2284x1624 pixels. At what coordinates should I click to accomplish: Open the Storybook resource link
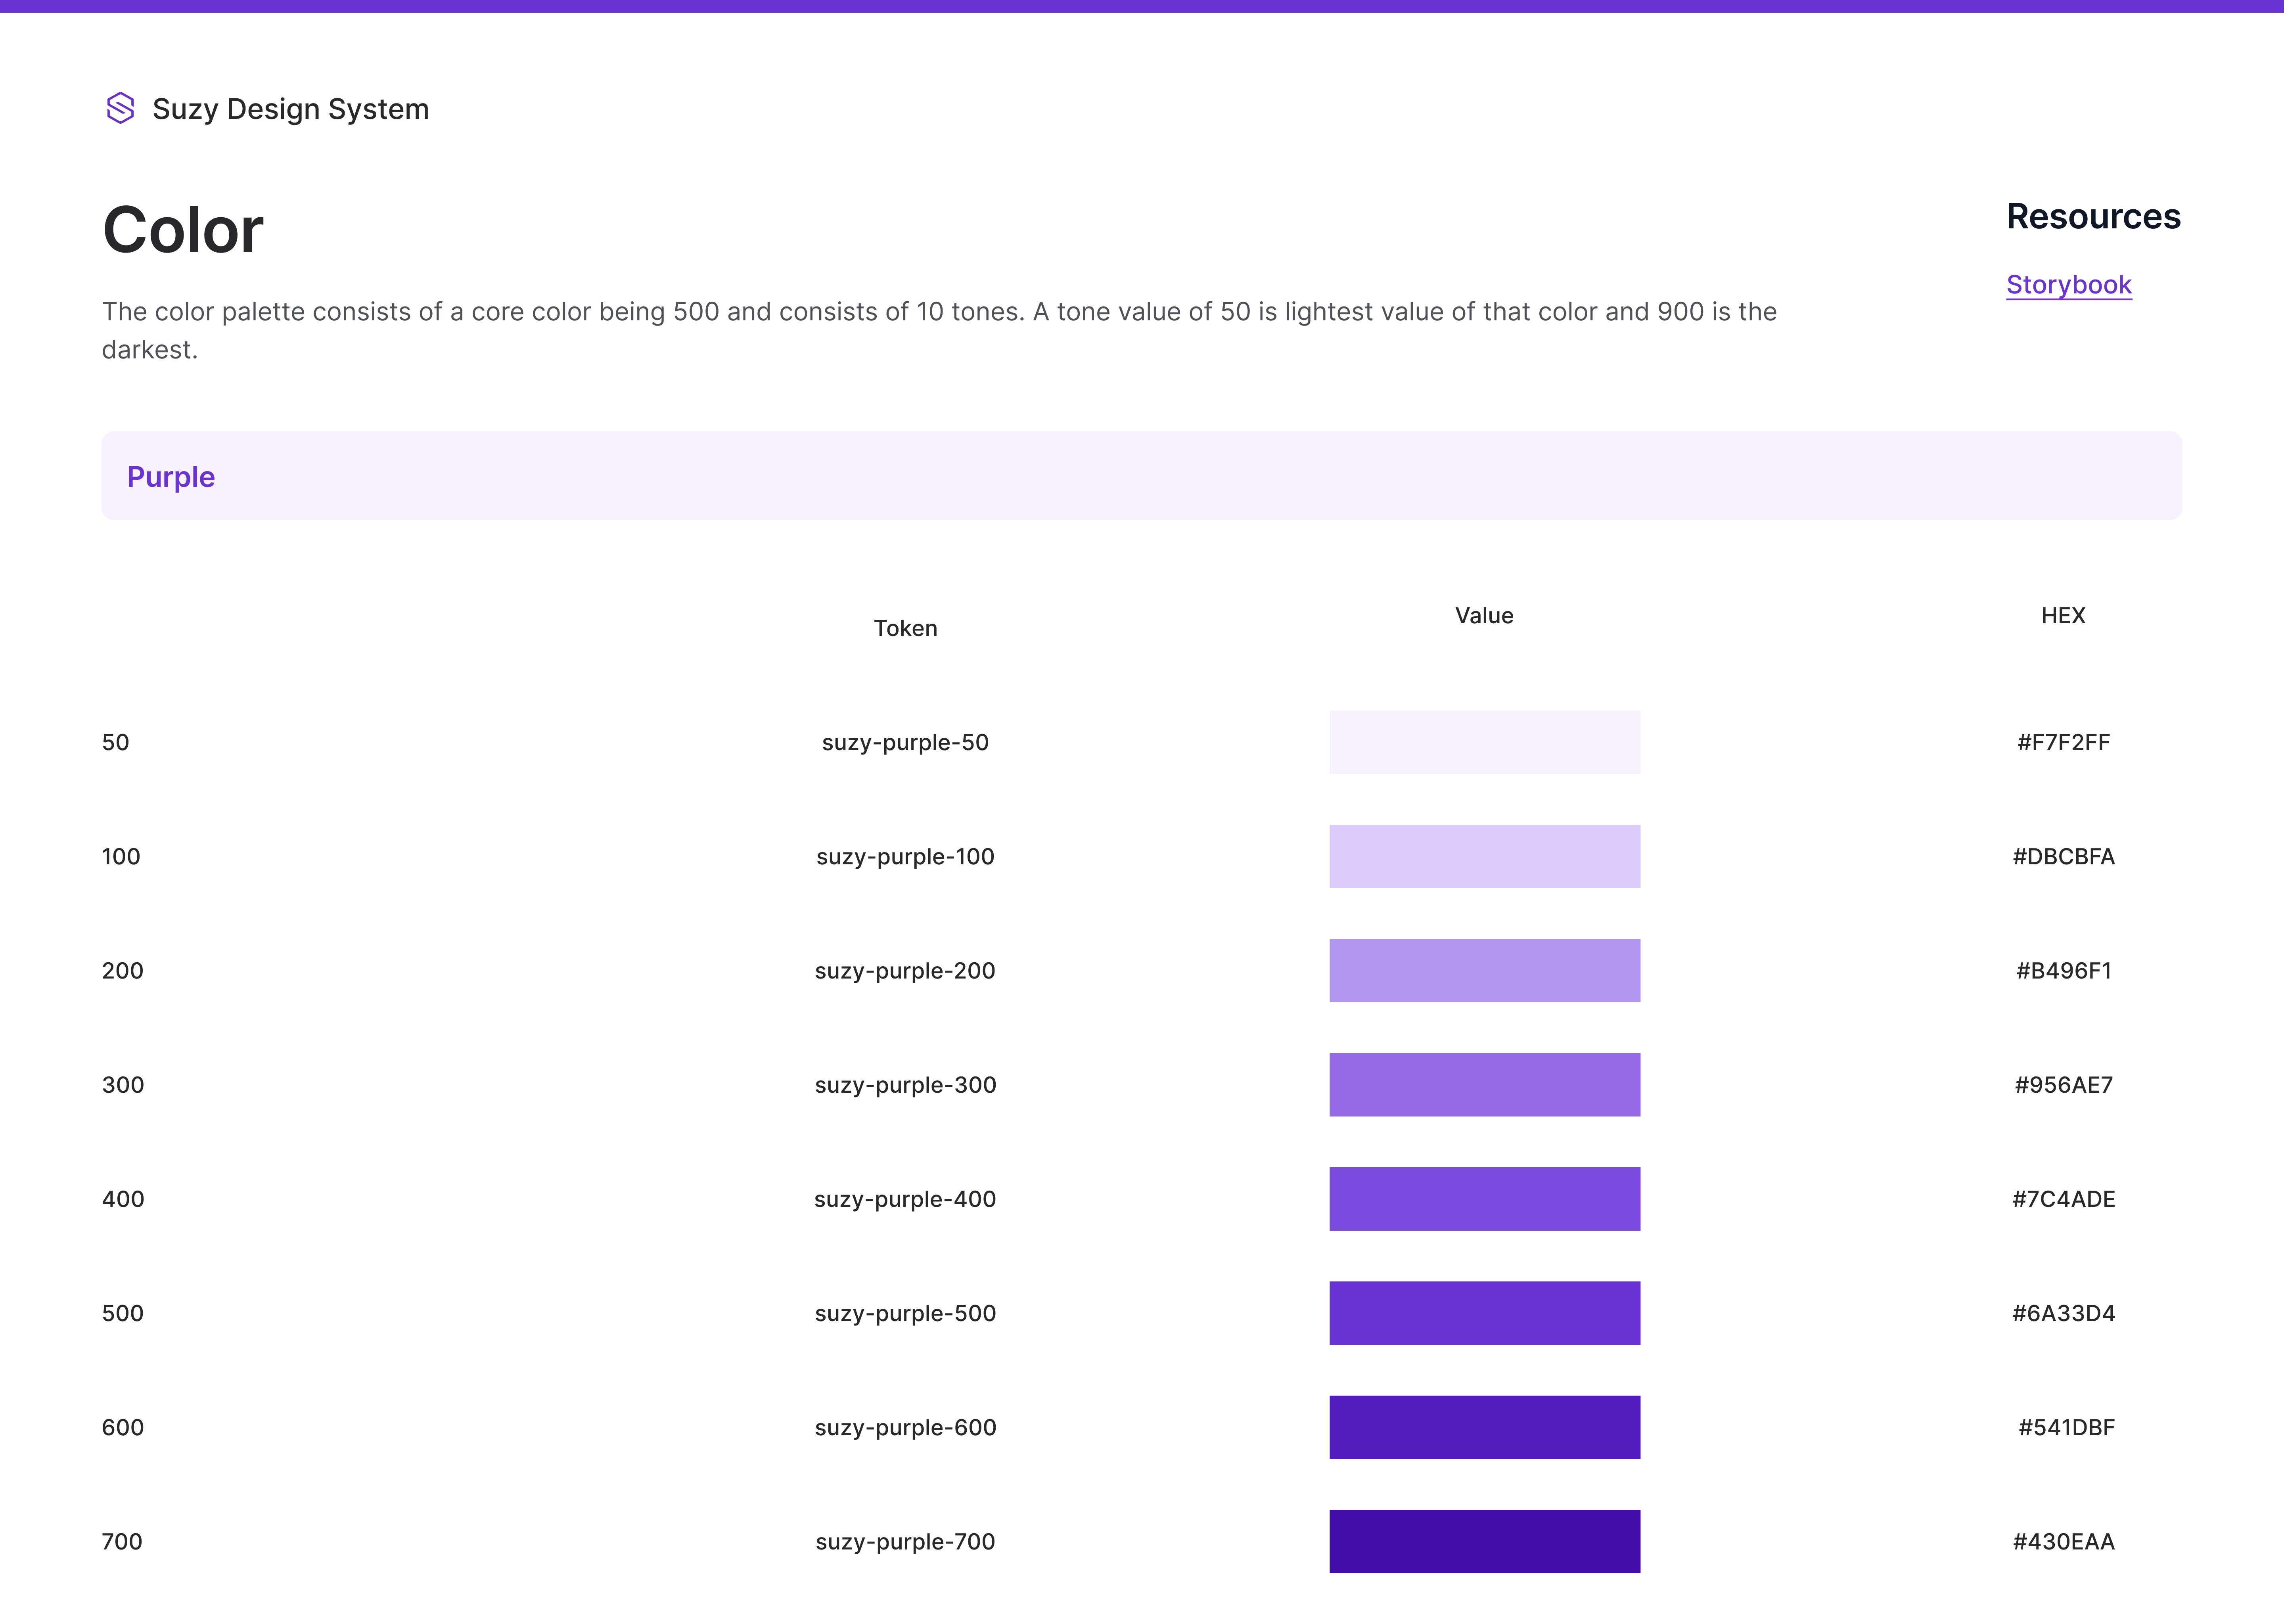[2069, 285]
